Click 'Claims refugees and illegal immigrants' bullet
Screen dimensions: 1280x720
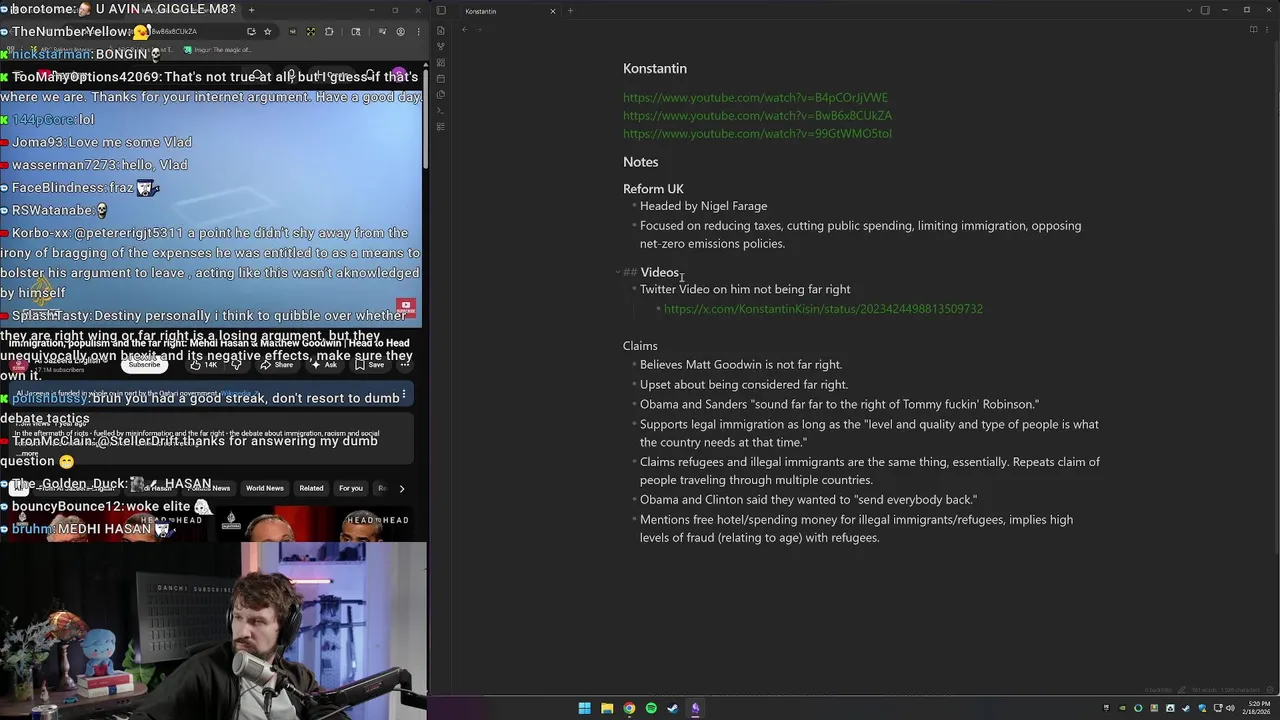coord(870,471)
